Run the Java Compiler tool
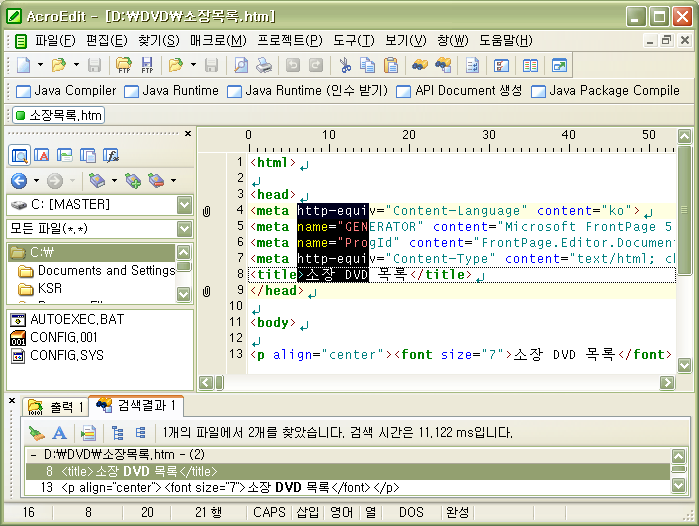This screenshot has width=699, height=526. tap(66, 91)
